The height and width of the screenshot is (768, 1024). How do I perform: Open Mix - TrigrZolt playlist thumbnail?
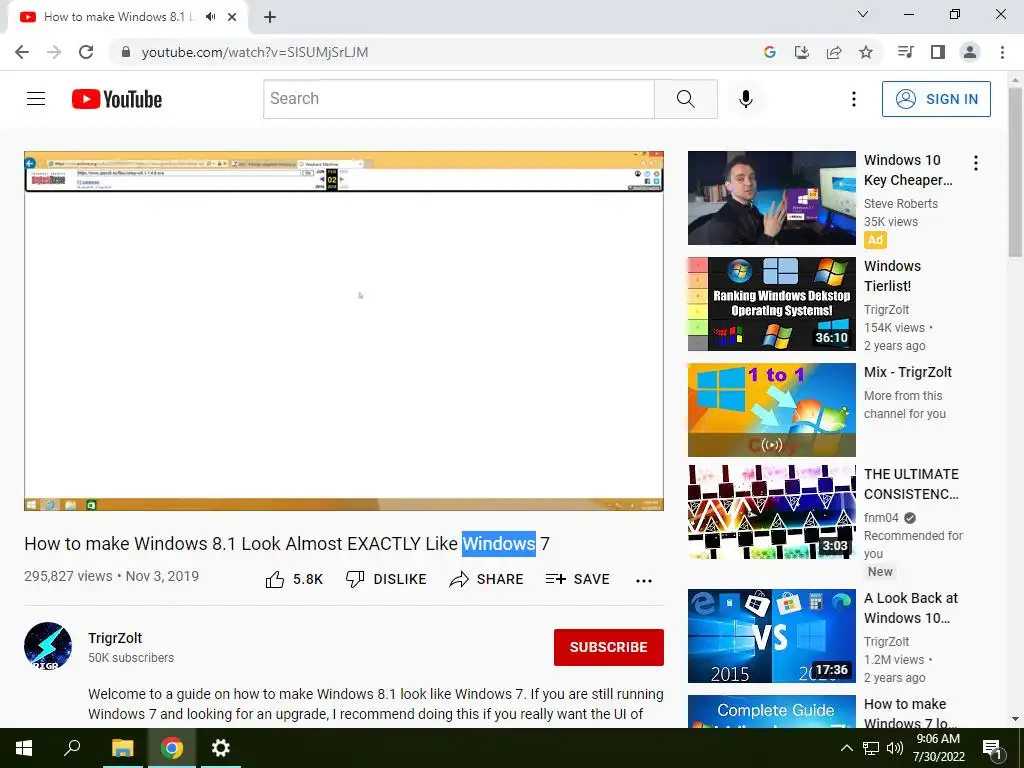[772, 410]
